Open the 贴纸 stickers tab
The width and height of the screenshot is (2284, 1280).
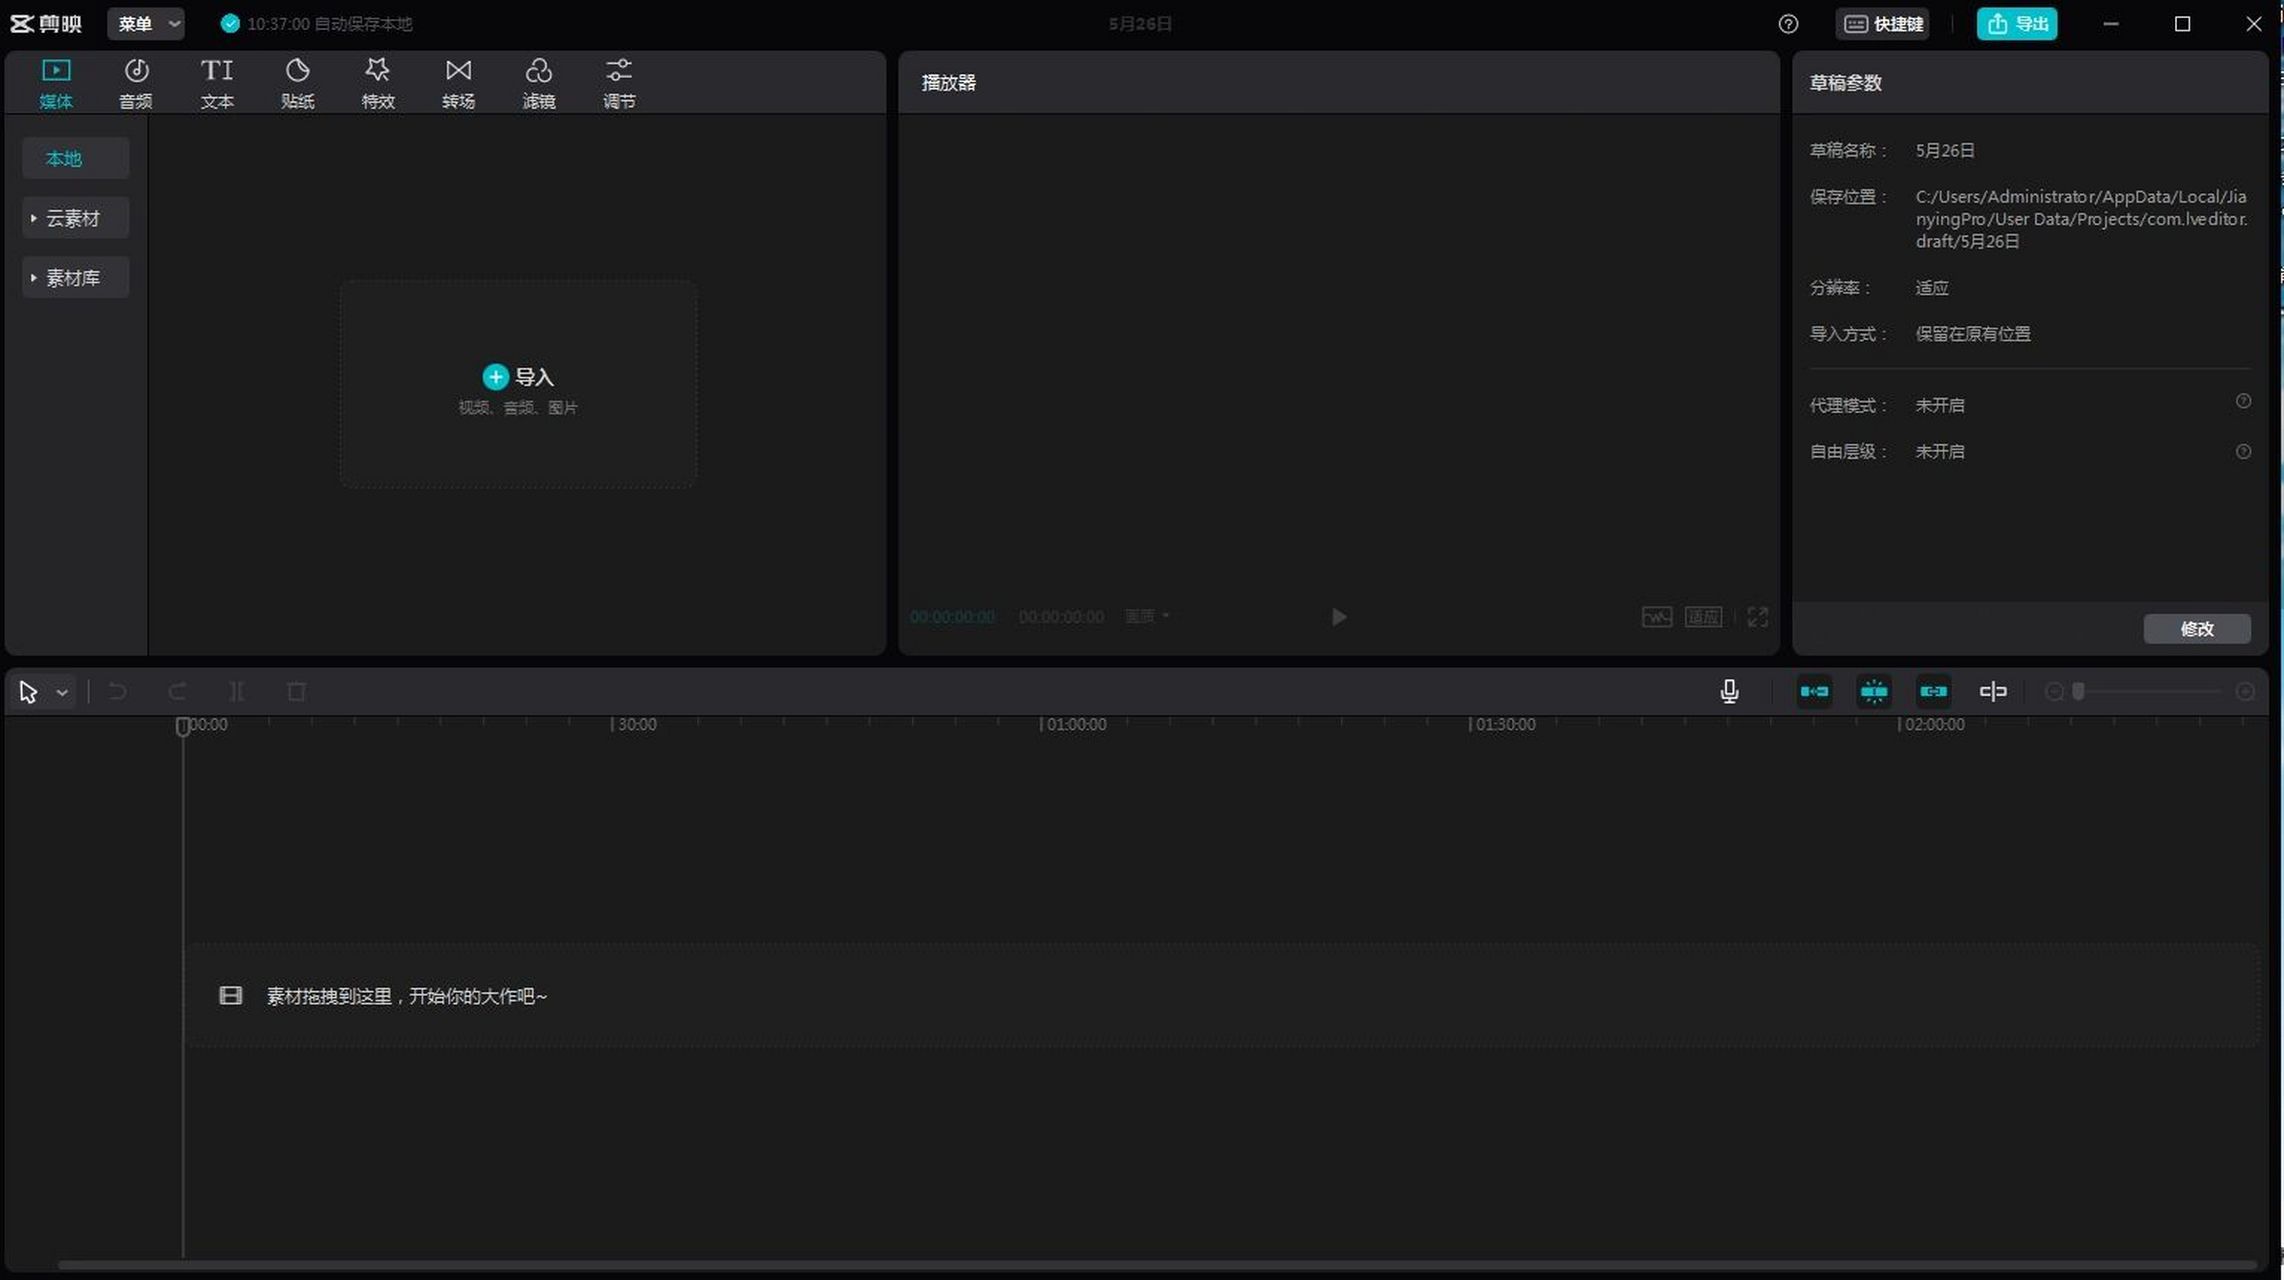tap(297, 84)
